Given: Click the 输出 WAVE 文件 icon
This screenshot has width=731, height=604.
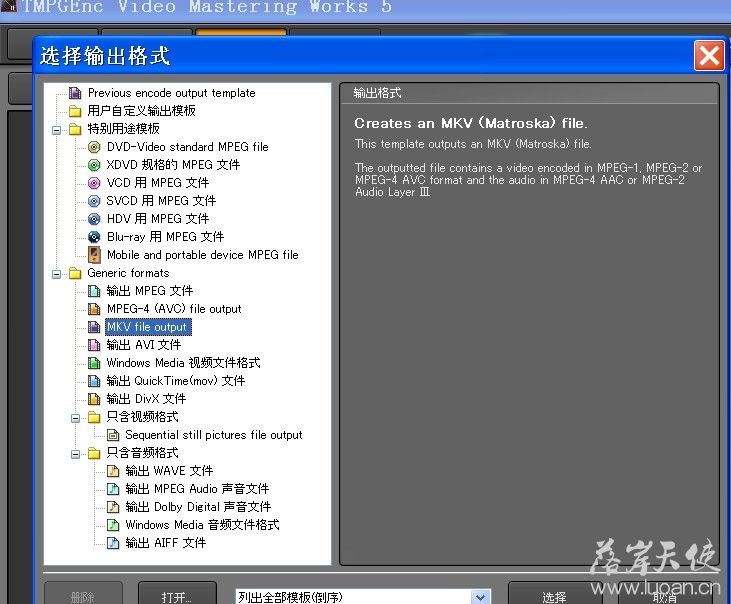Looking at the screenshot, I should point(113,471).
